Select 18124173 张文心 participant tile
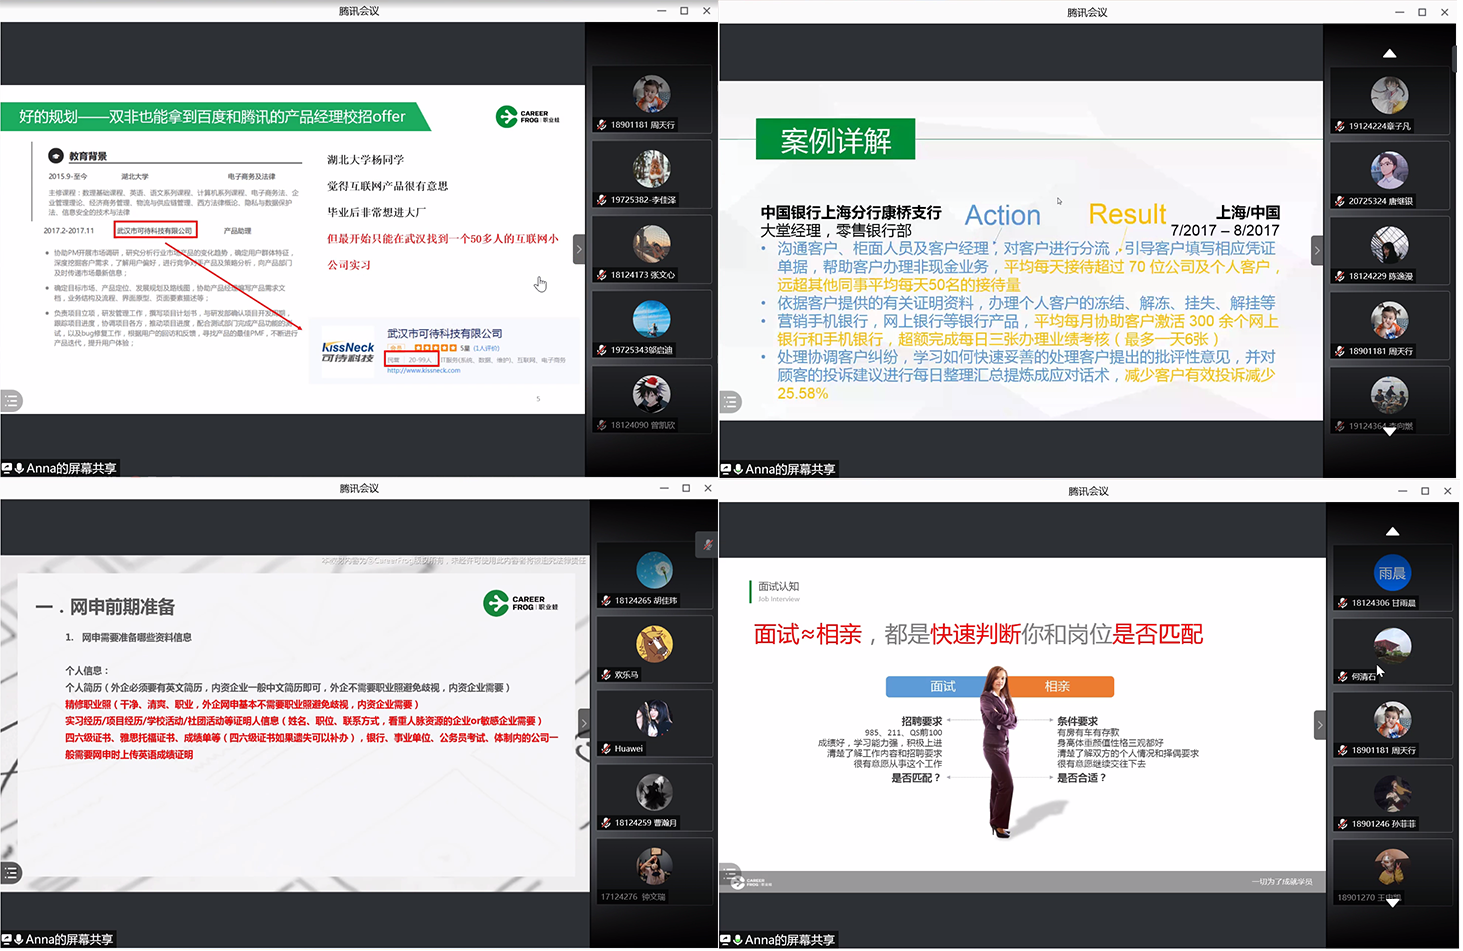This screenshot has height=951, width=1463. pyautogui.click(x=651, y=250)
